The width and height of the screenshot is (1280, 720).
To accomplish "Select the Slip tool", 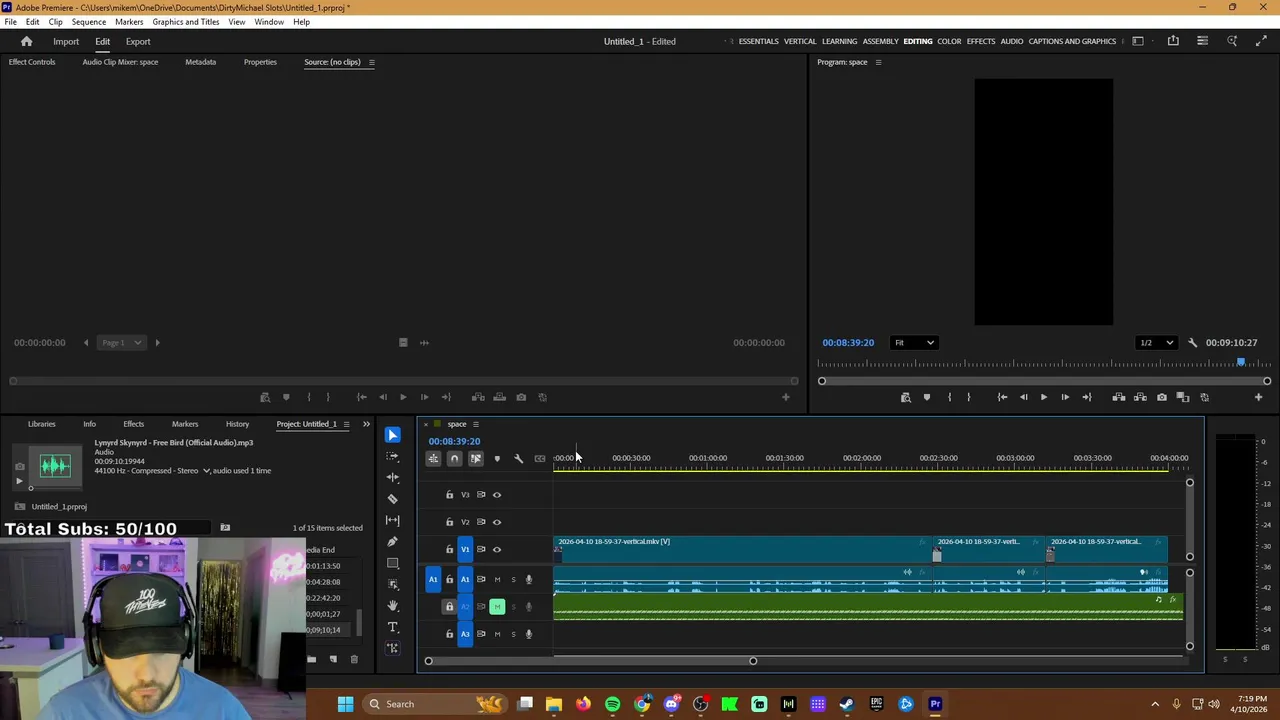I will (x=392, y=520).
